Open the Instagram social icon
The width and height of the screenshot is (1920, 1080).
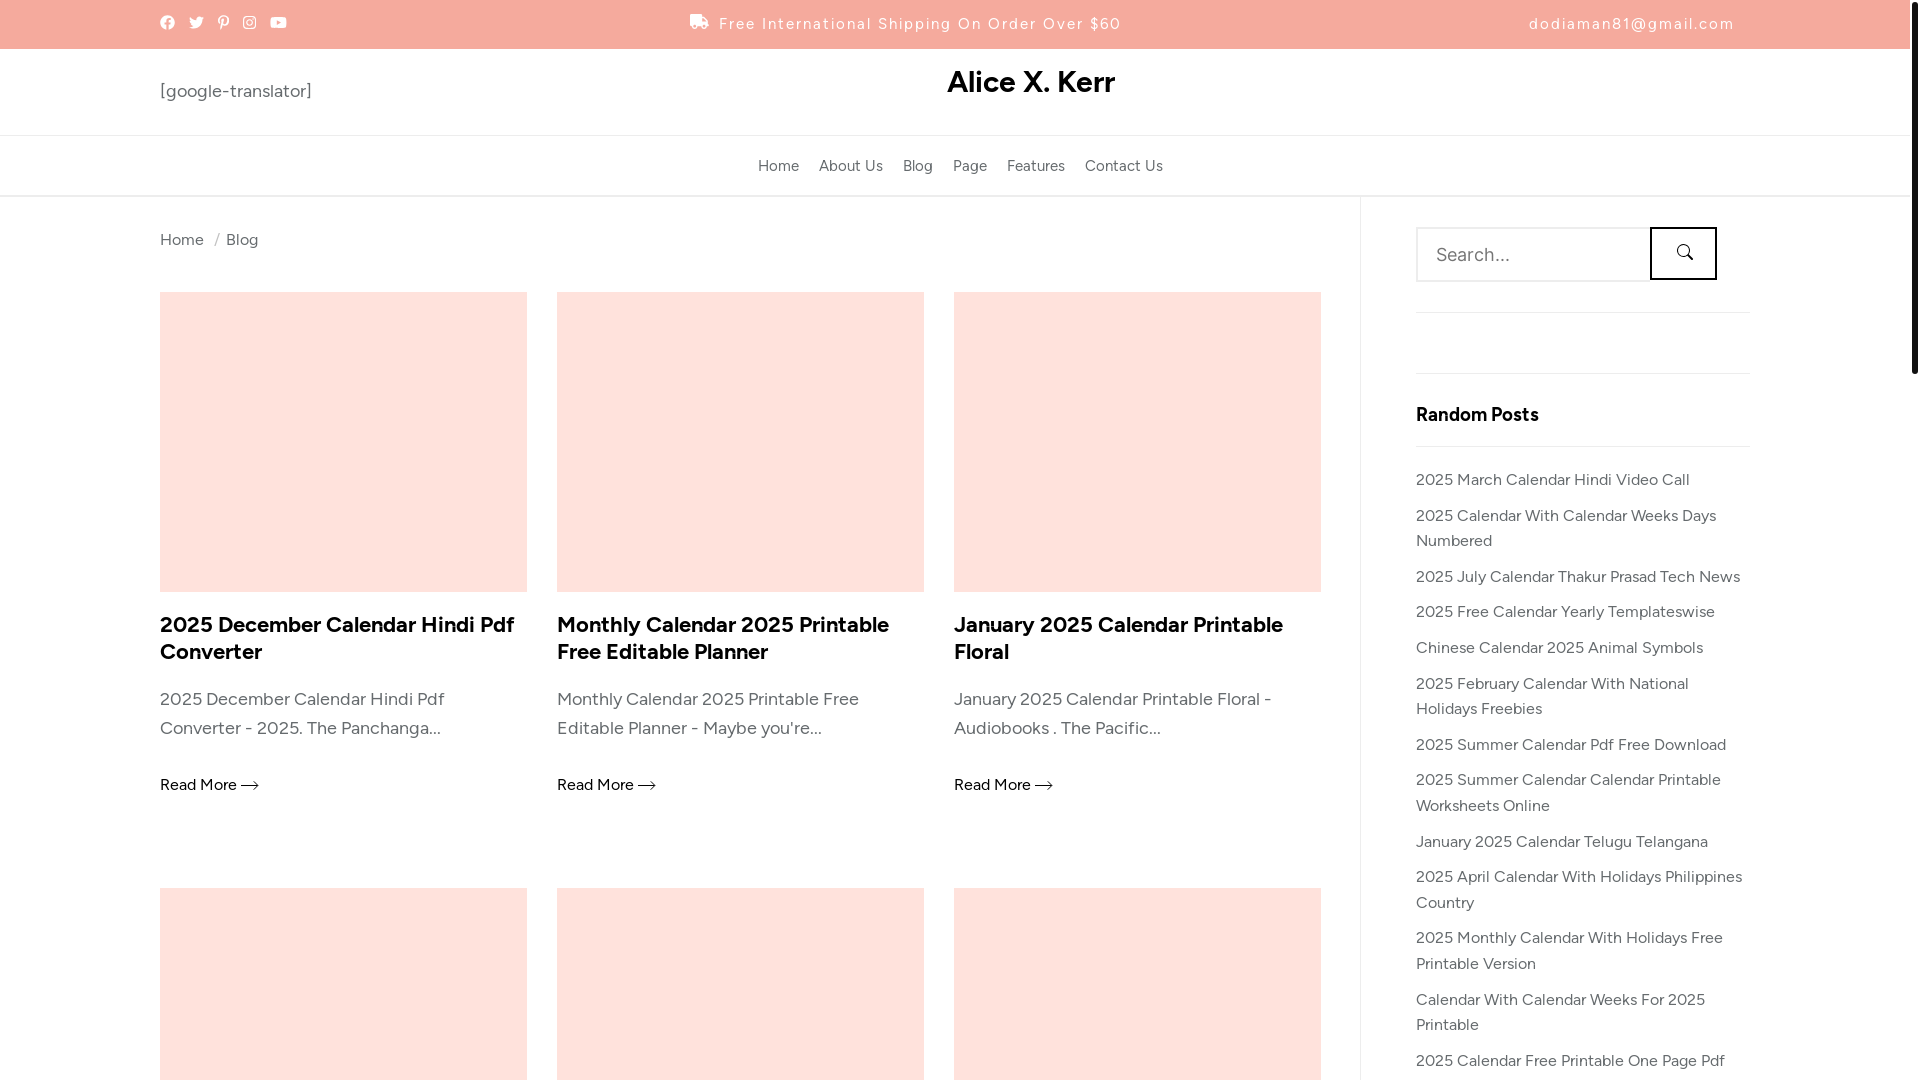point(249,23)
